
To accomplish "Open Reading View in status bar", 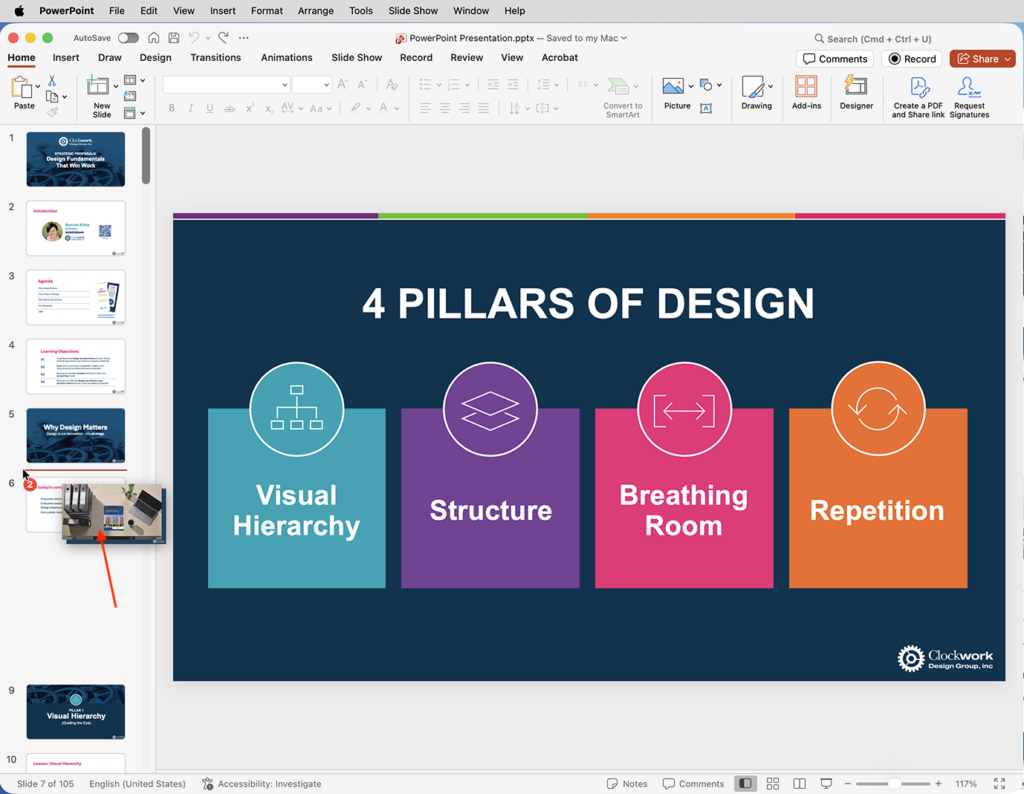I will 799,784.
